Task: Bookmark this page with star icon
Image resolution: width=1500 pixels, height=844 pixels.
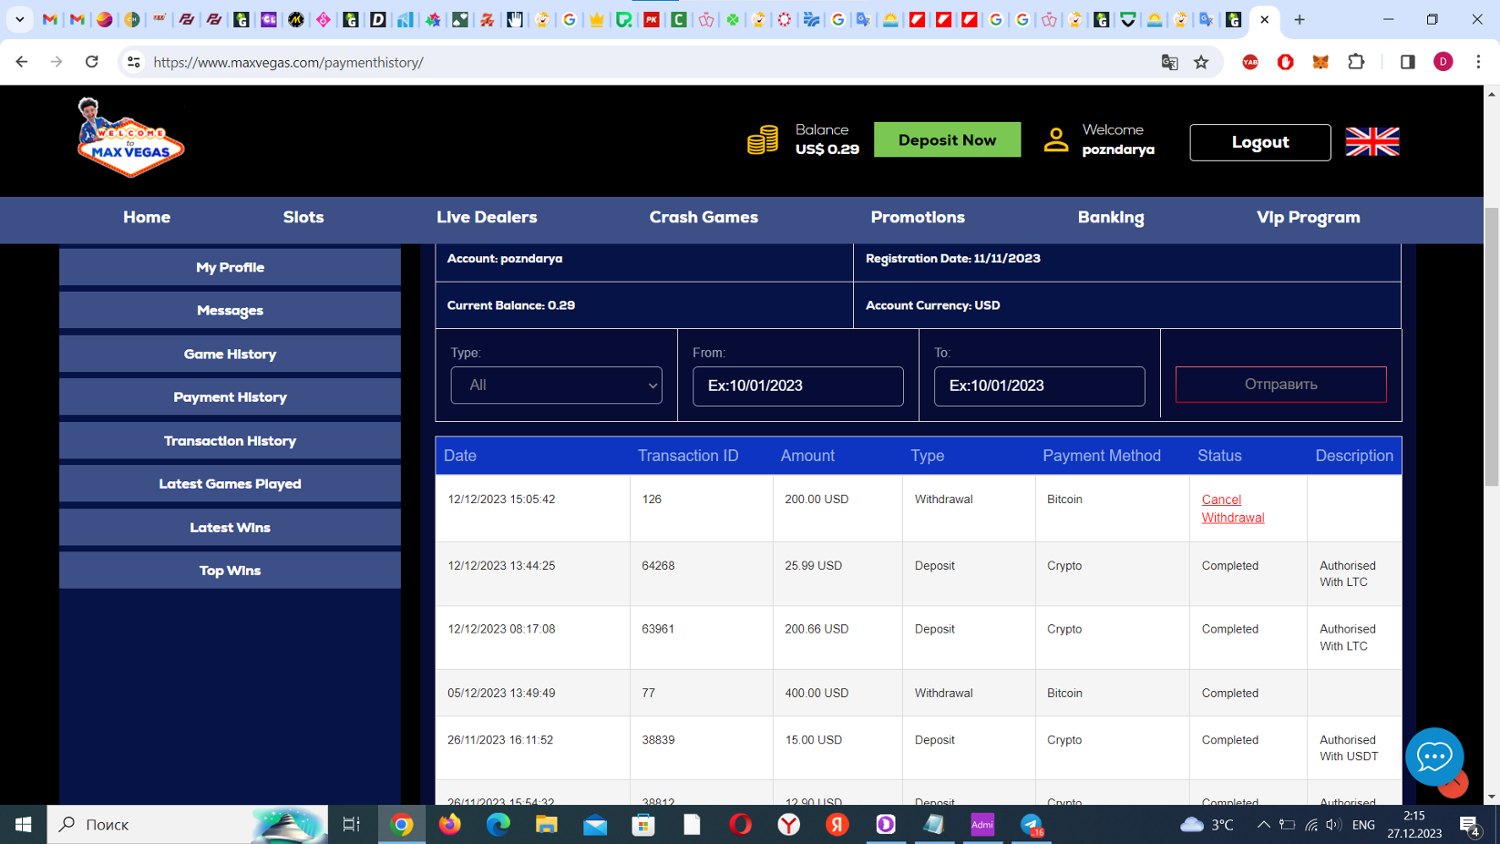Action: (x=1201, y=62)
